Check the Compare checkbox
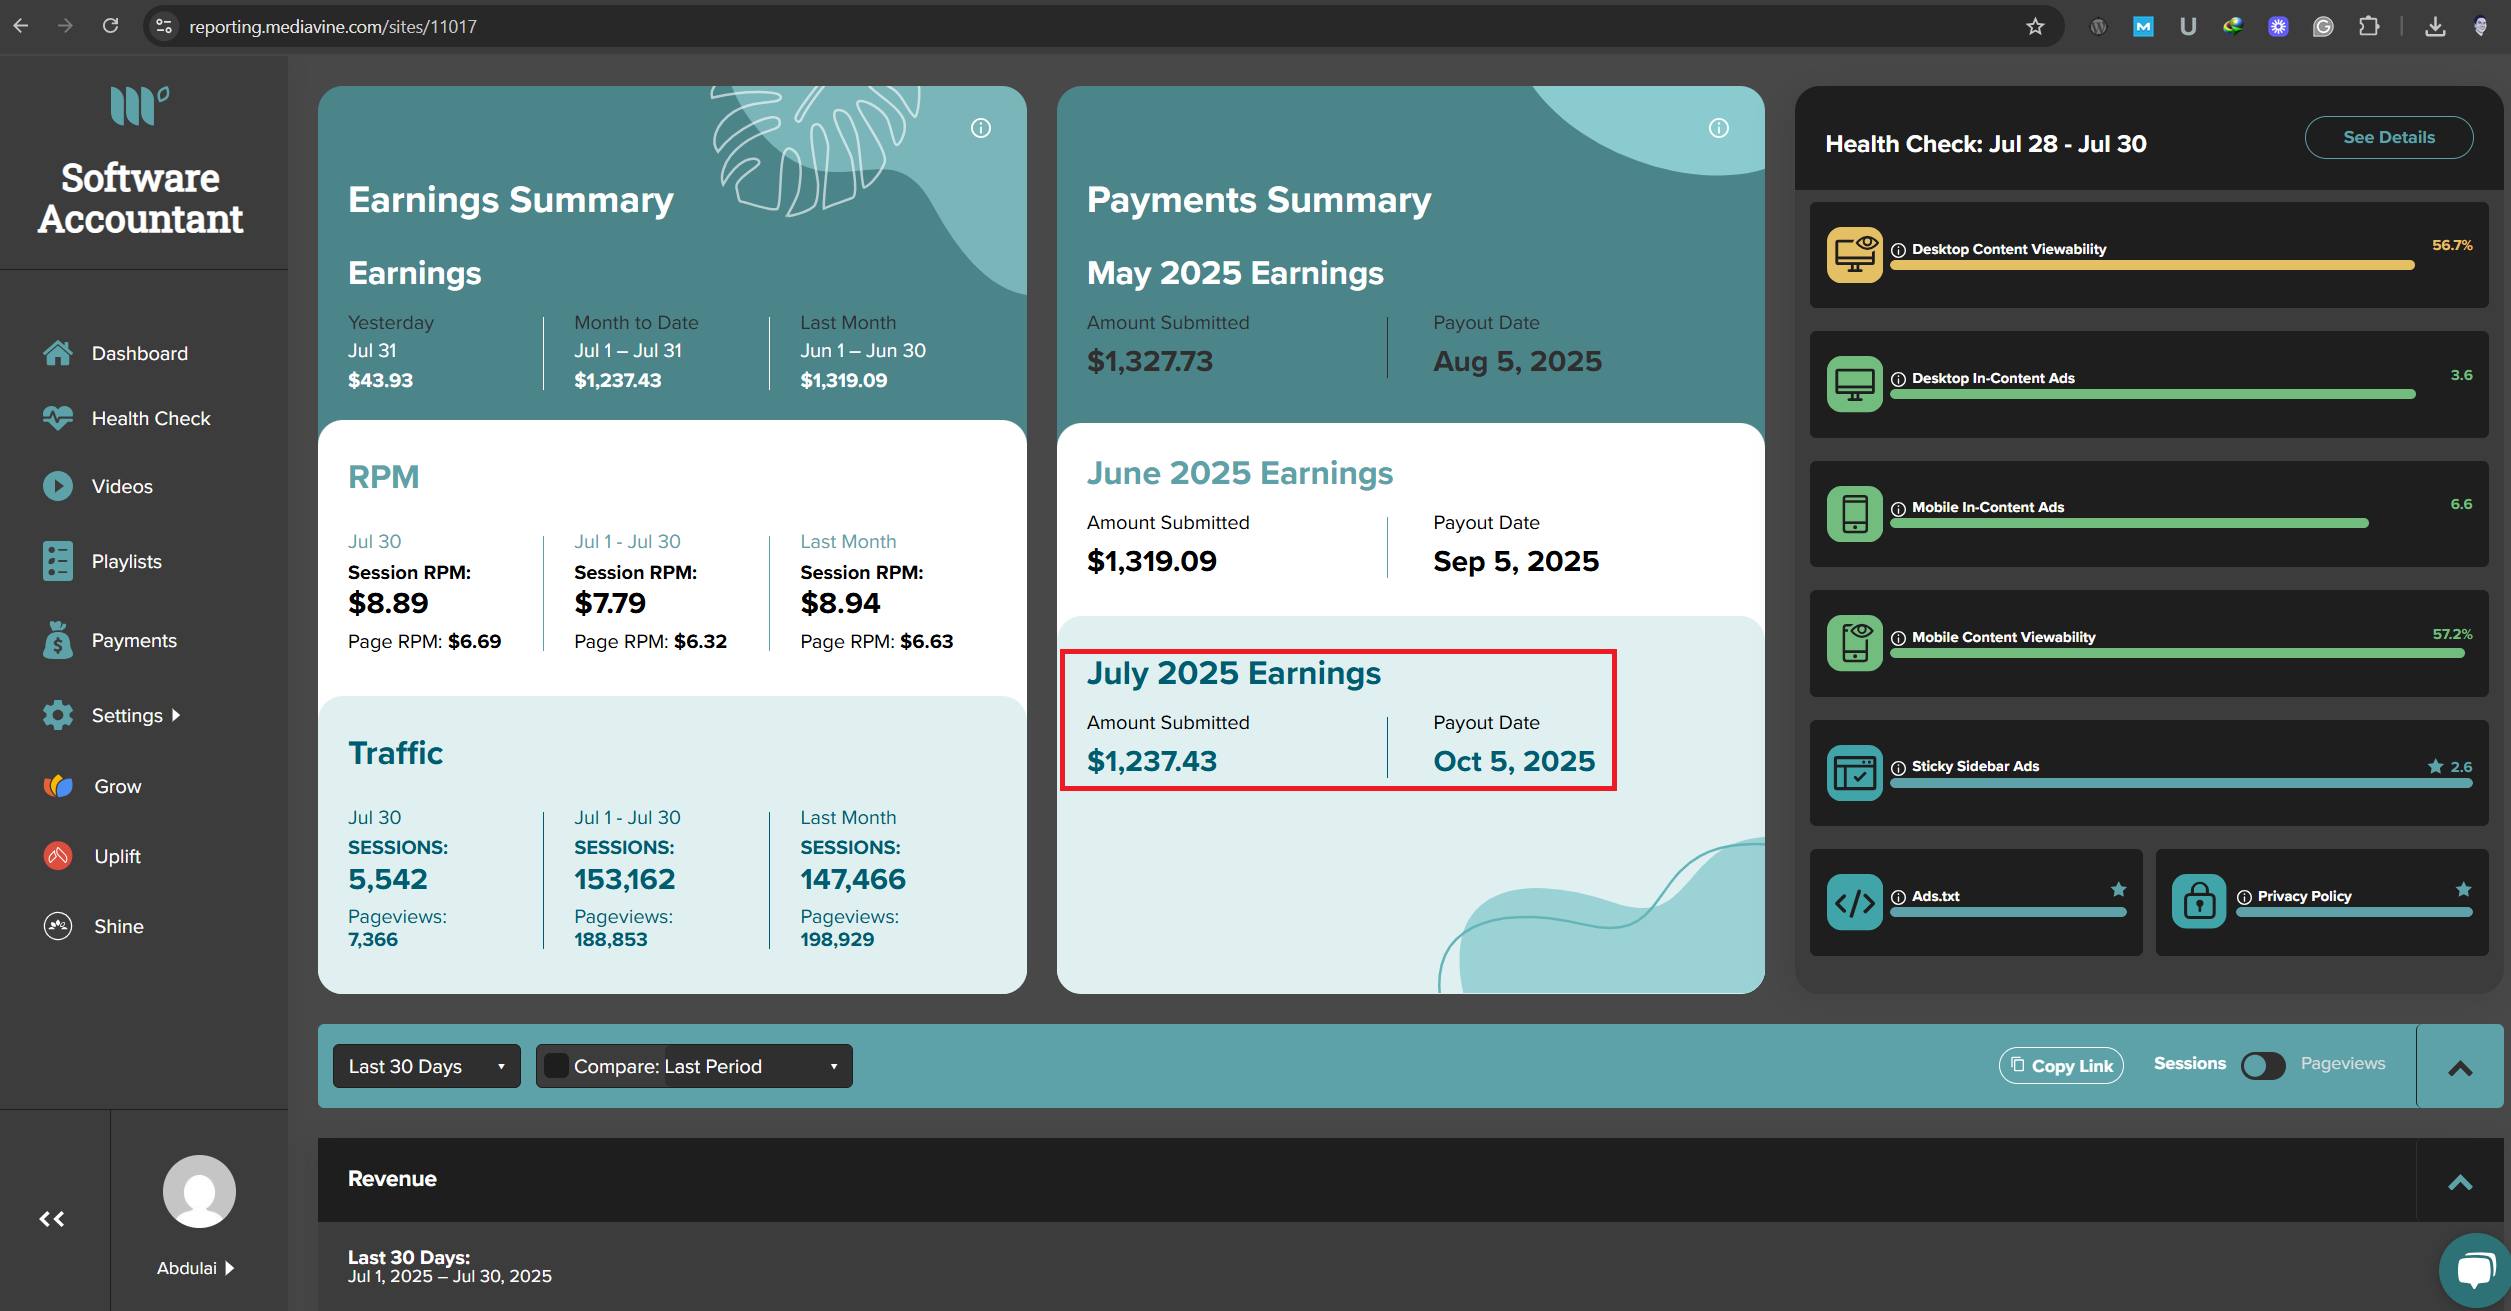Viewport: 2511px width, 1311px height. (x=556, y=1066)
